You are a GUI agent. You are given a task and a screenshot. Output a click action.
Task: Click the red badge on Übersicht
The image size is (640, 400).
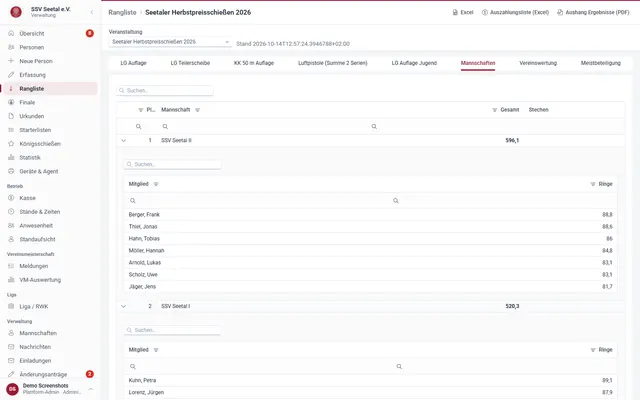[89, 33]
